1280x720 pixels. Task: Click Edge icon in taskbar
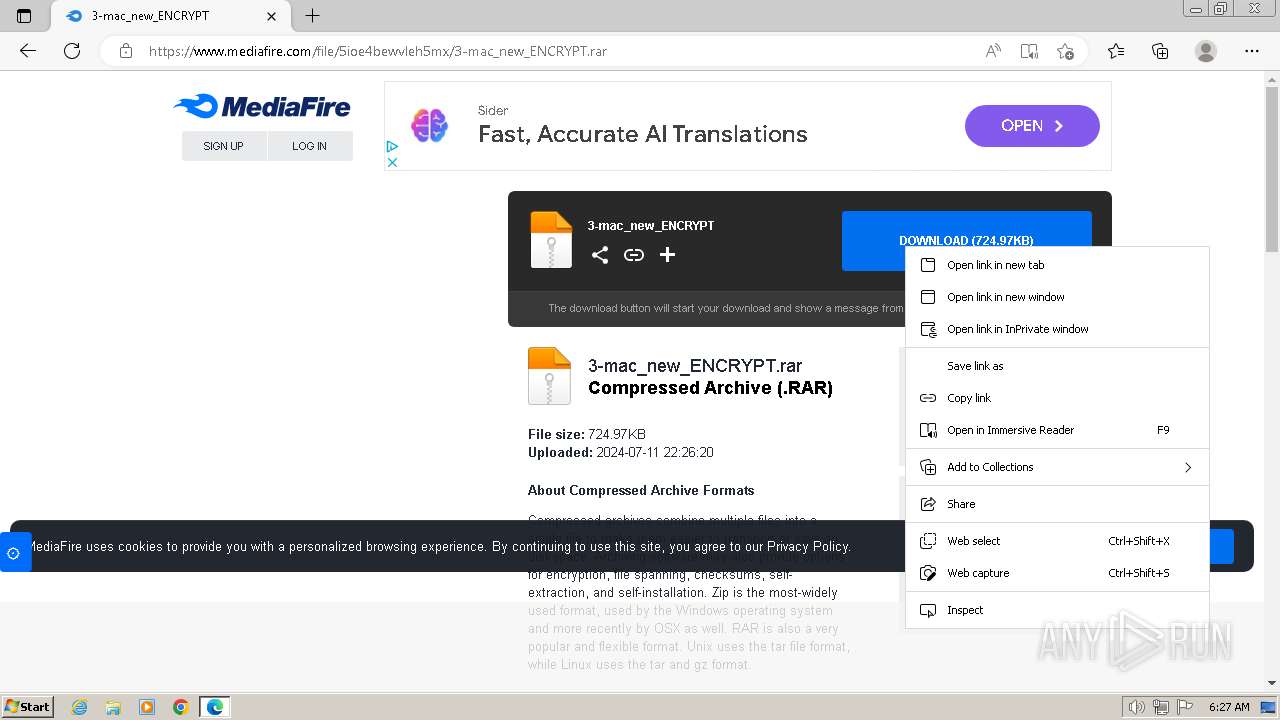(214, 707)
